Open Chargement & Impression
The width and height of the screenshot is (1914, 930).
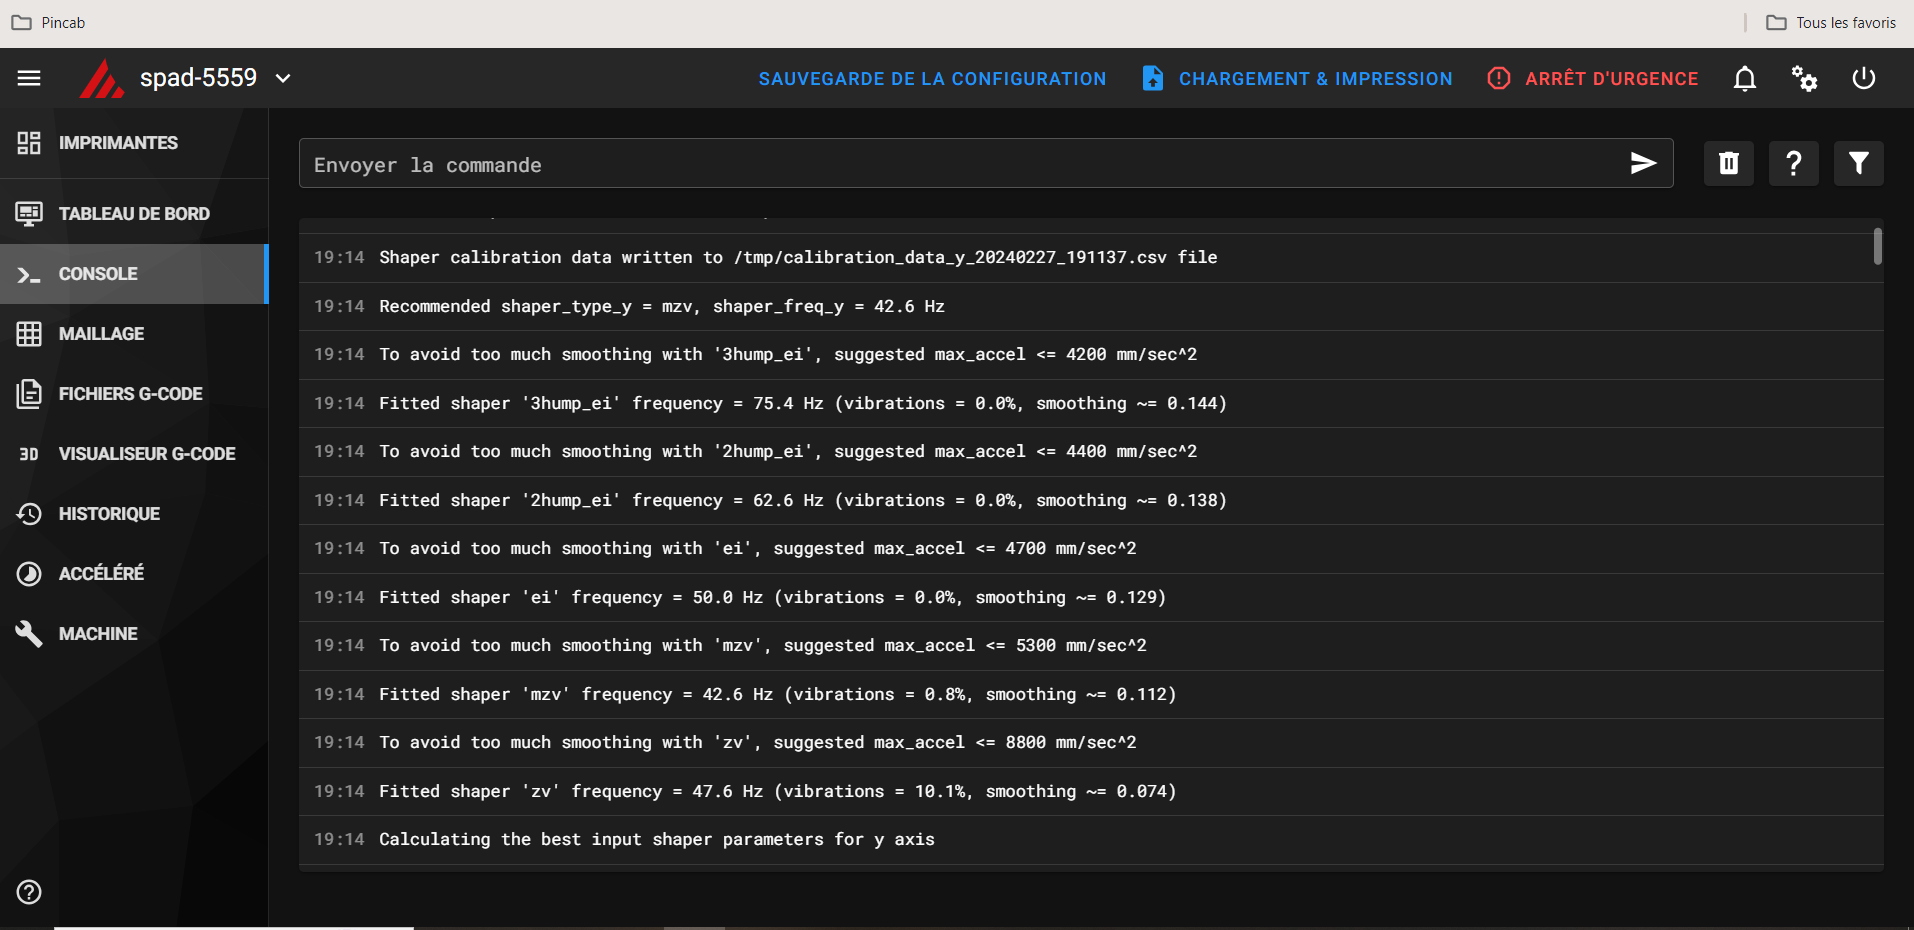pyautogui.click(x=1297, y=79)
